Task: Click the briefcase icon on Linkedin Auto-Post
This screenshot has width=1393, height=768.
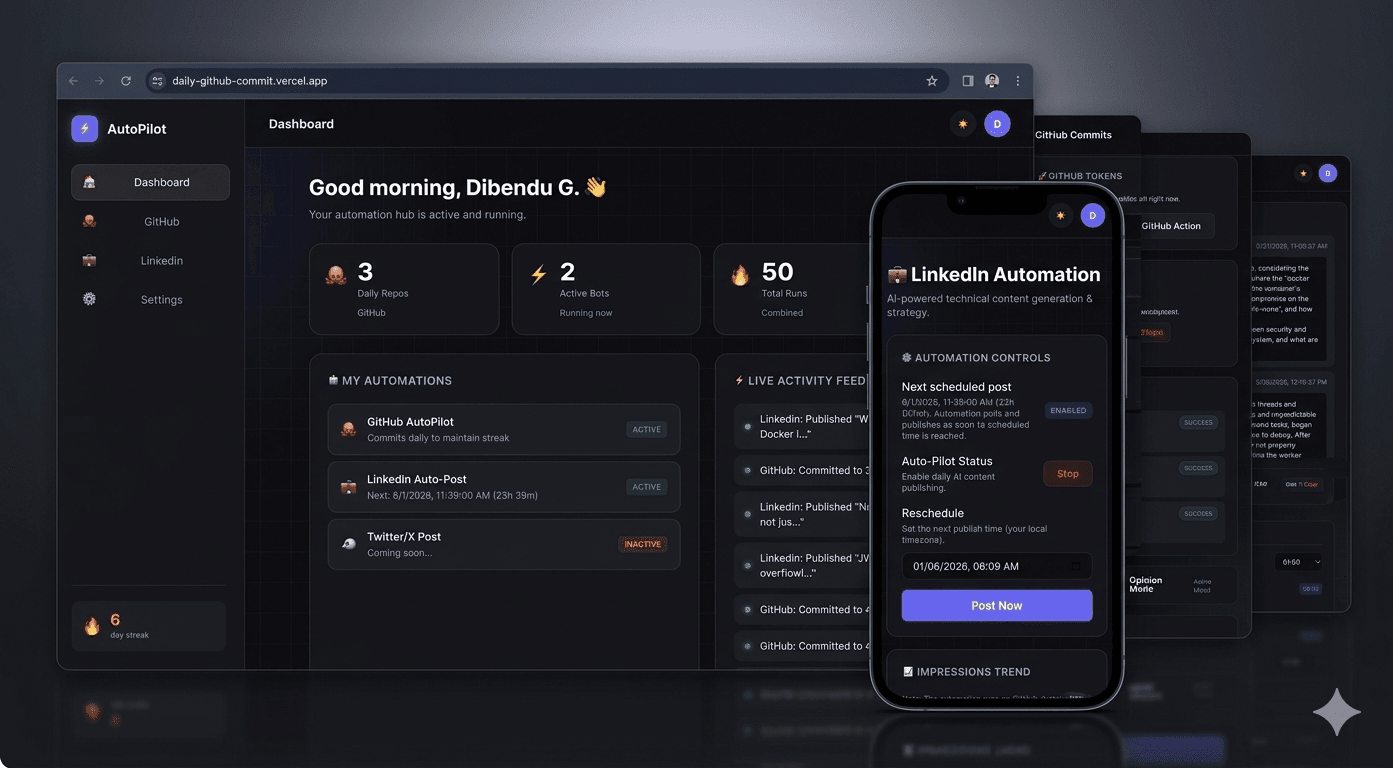Action: (348, 487)
